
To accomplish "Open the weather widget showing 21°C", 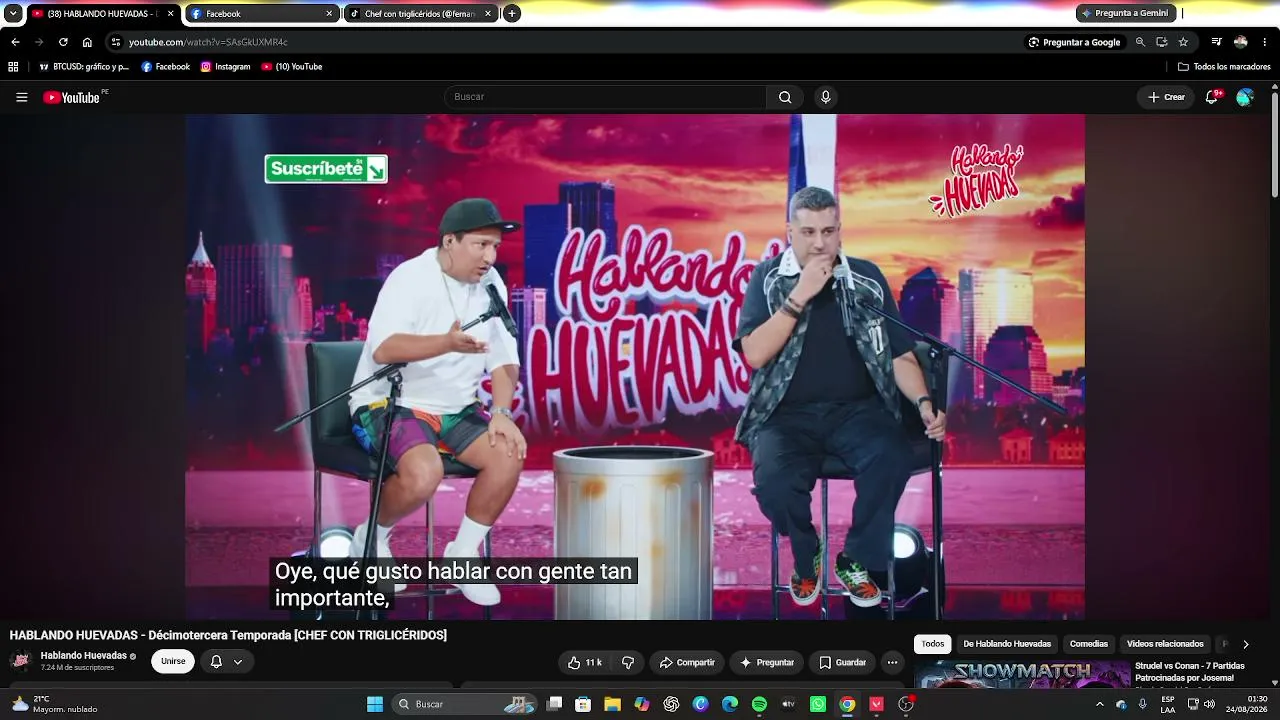I will click(x=54, y=704).
